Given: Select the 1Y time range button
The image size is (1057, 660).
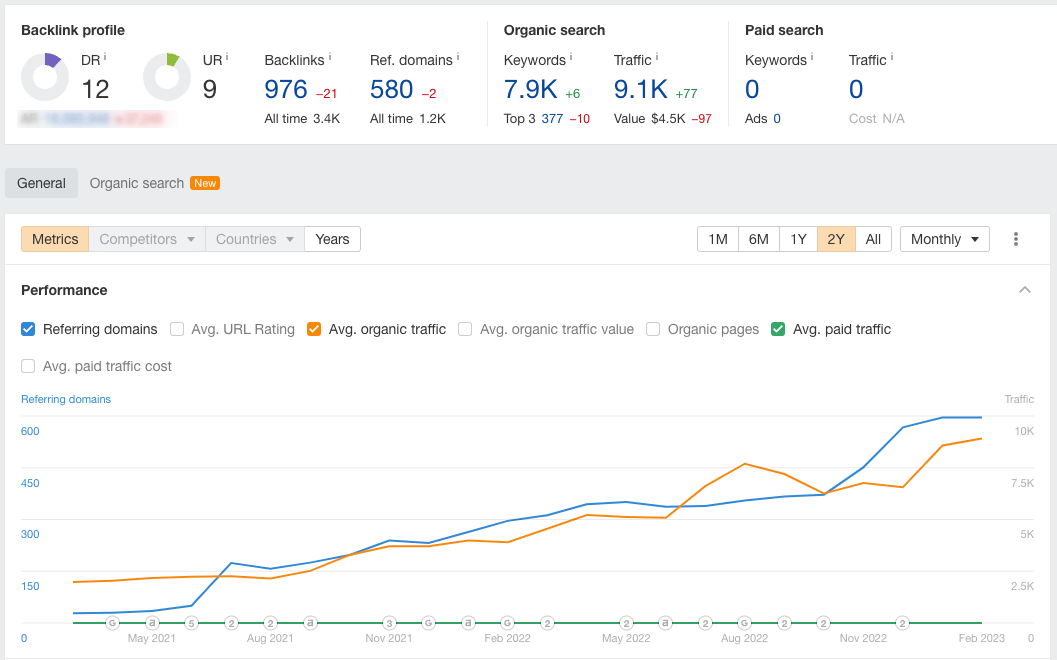Looking at the screenshot, I should [798, 239].
